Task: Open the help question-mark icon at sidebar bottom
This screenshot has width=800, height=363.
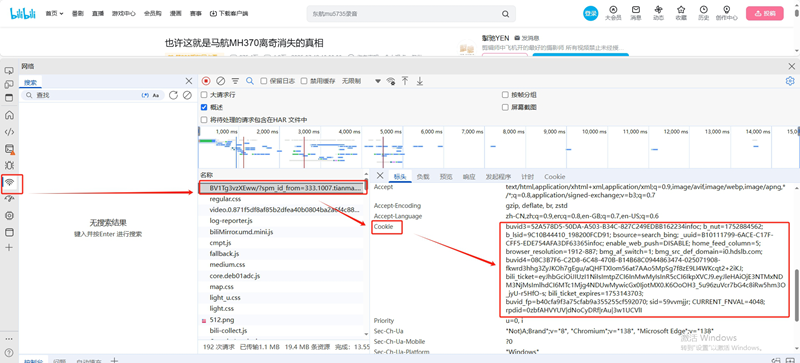Action: [x=9, y=353]
